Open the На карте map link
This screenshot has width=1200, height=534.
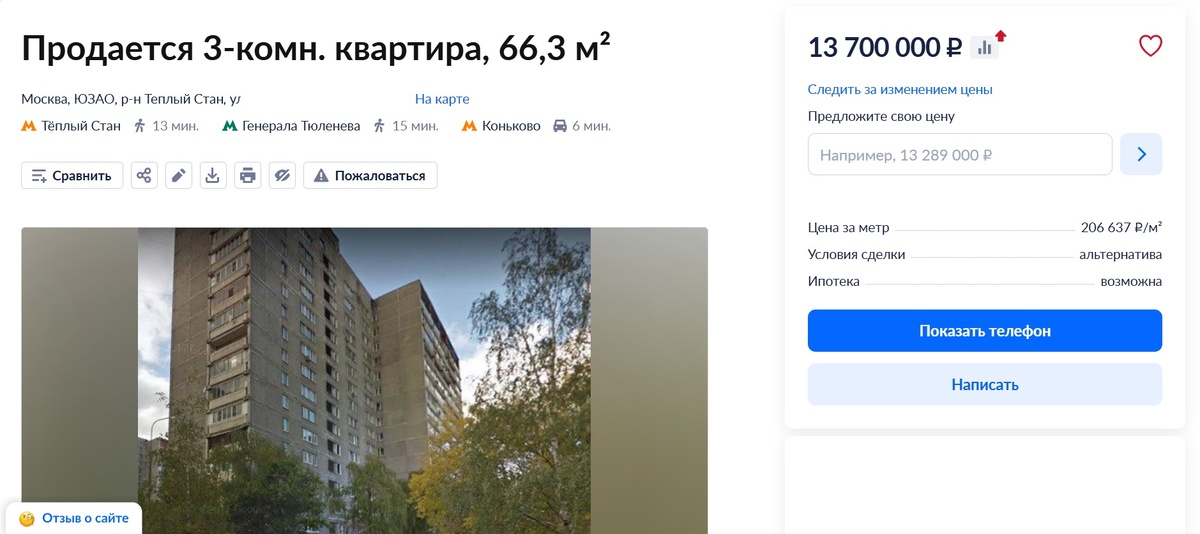coord(442,99)
